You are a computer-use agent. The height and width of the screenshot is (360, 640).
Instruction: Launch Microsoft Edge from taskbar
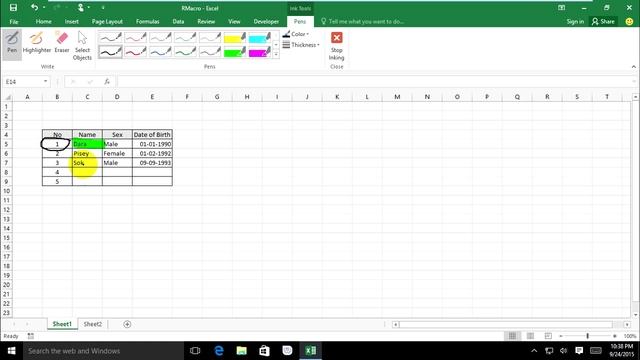(x=219, y=351)
